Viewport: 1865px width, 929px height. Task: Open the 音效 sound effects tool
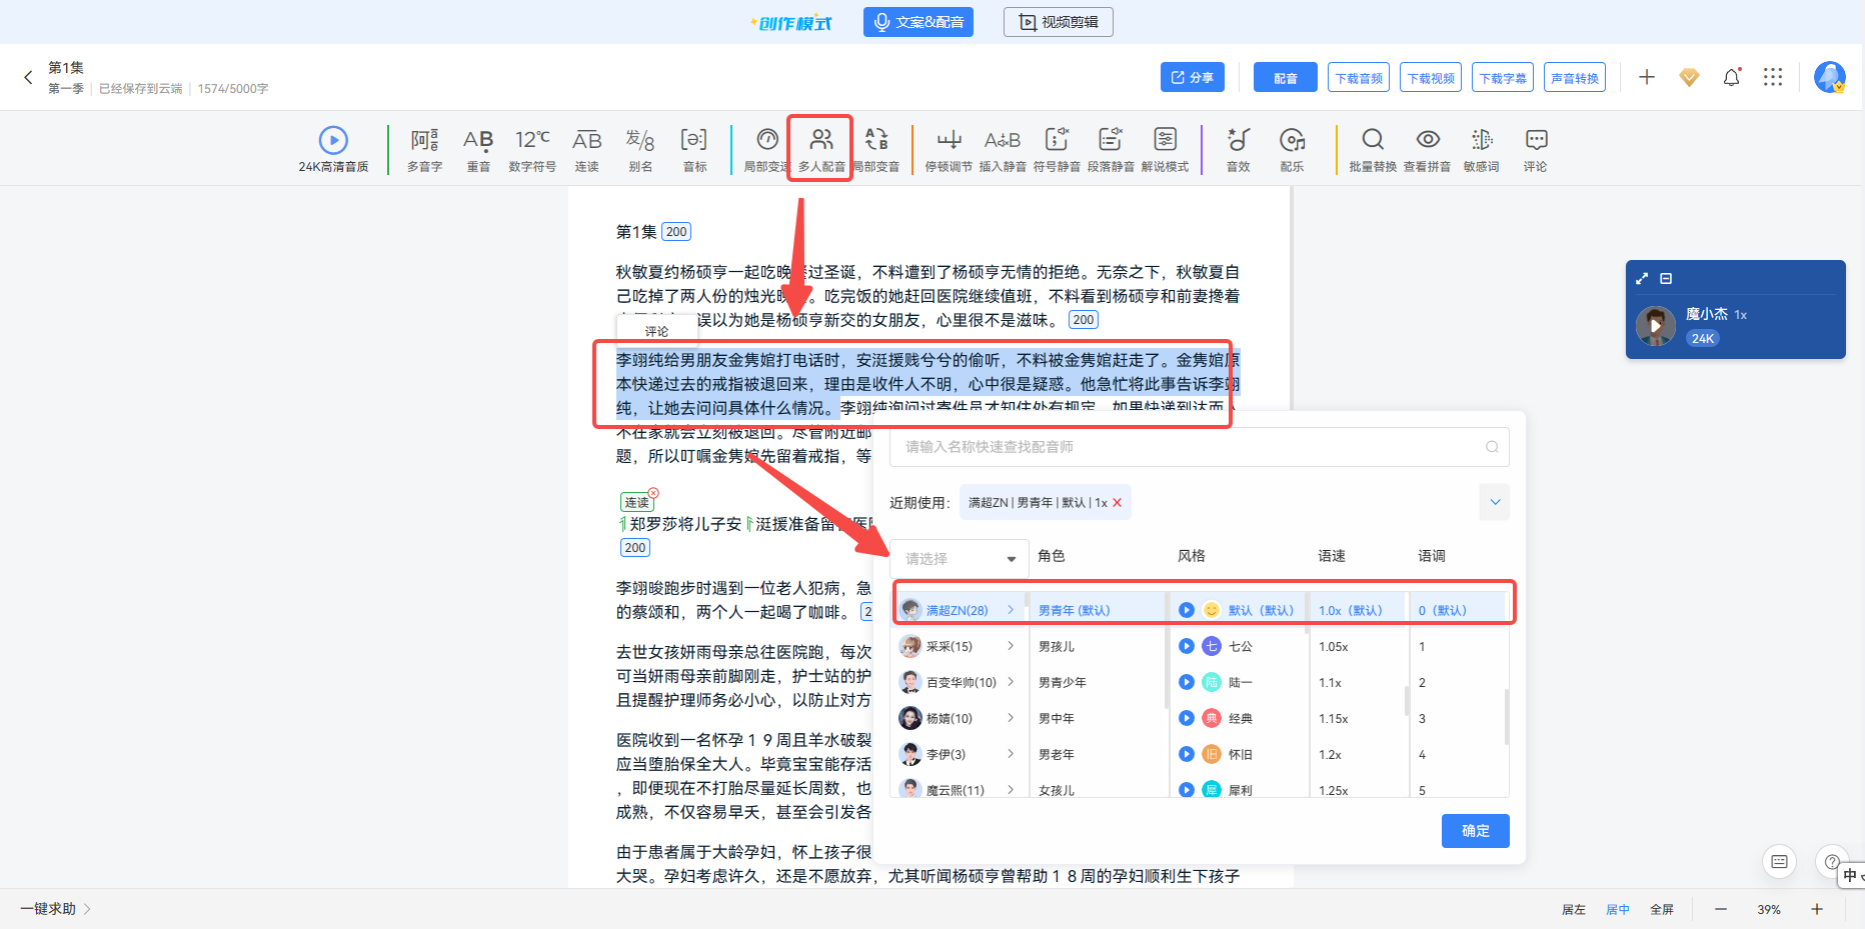(x=1239, y=150)
